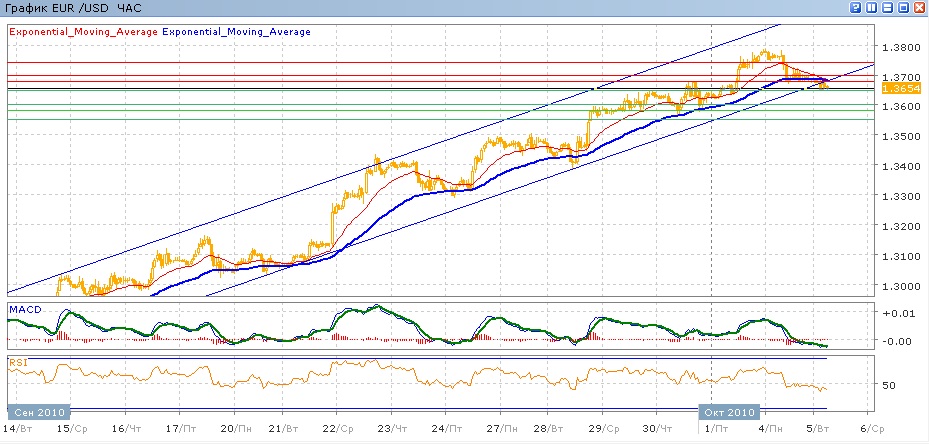The width and height of the screenshot is (929, 444).
Task: Click the 5/Вт date on time axis
Action: pyautogui.click(x=818, y=429)
